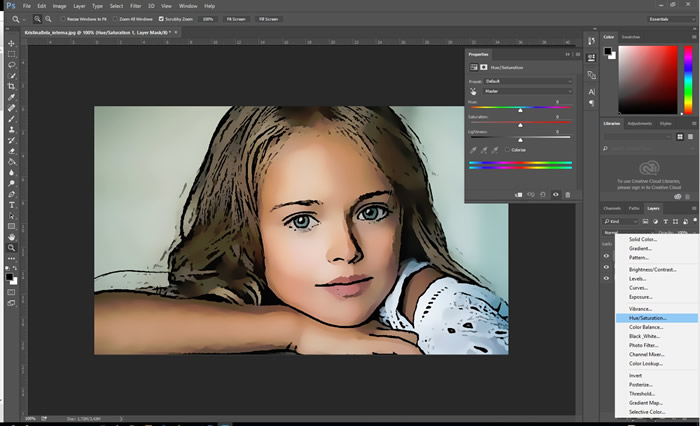Select the Quick Selection tool

tap(12, 75)
